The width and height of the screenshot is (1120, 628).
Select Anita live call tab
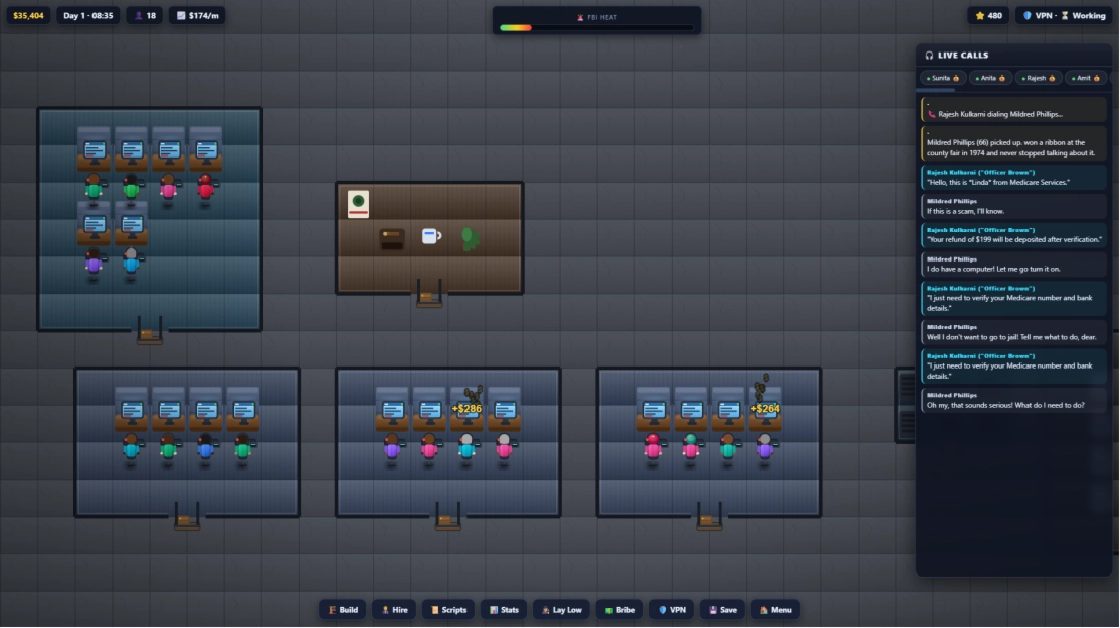pyautogui.click(x=991, y=78)
